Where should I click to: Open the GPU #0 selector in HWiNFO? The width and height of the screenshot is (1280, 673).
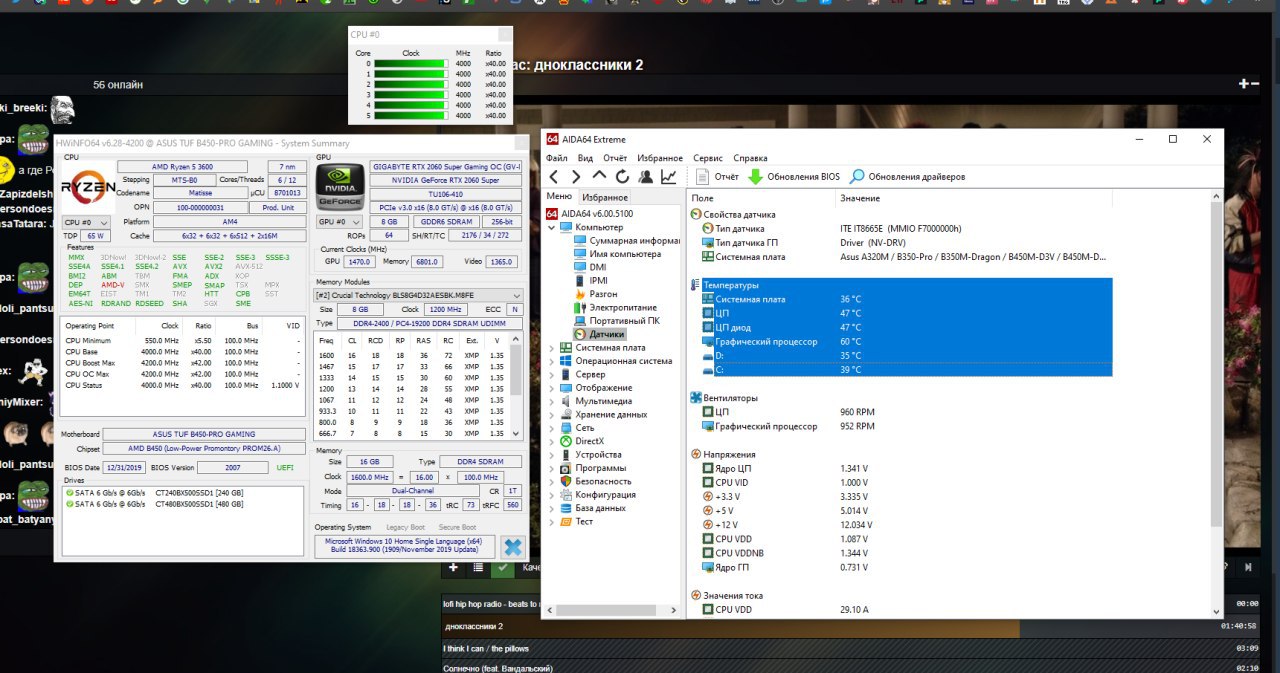tap(337, 221)
